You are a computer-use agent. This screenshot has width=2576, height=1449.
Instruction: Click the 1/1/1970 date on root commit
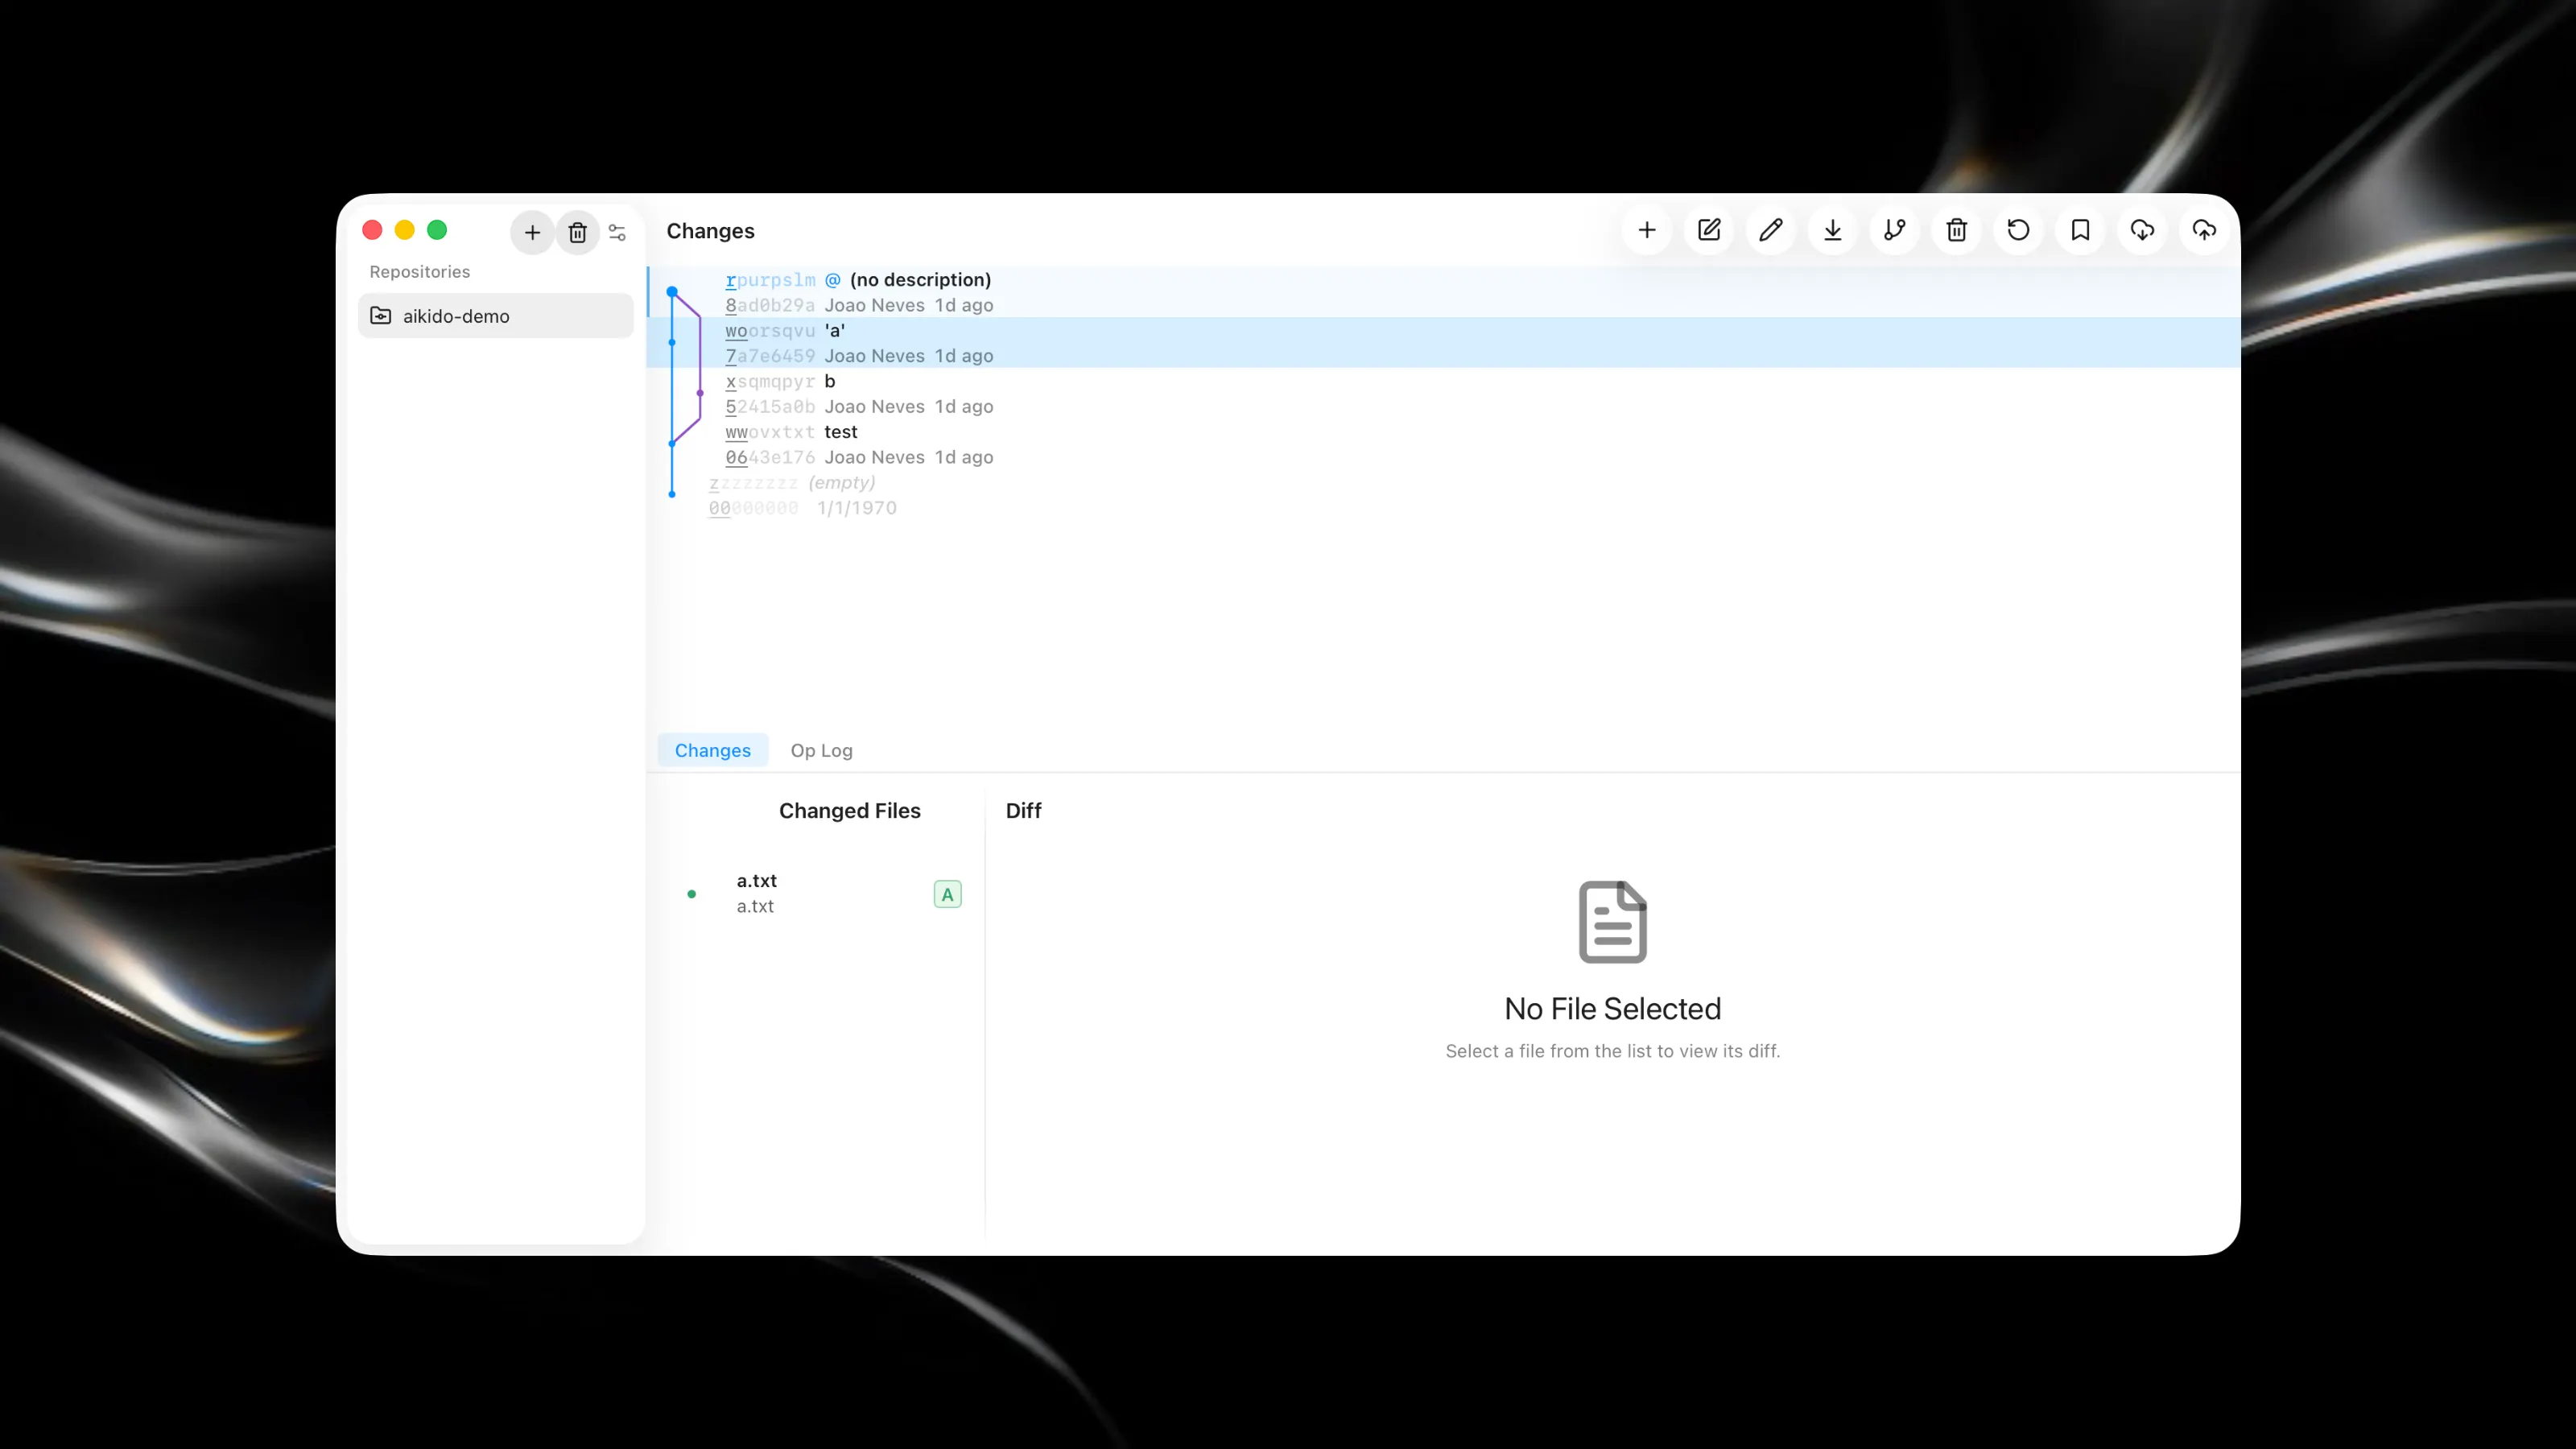tap(857, 508)
